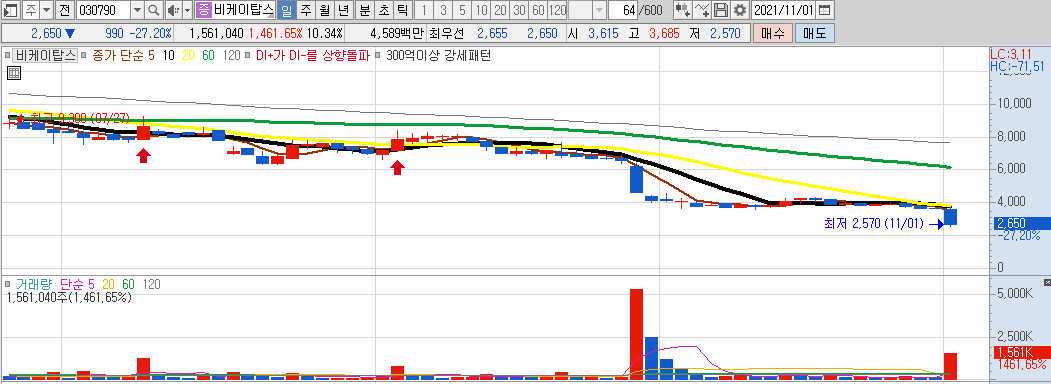1051x384 pixels.
Task: Select the 60 interval button
Action: 538,10
